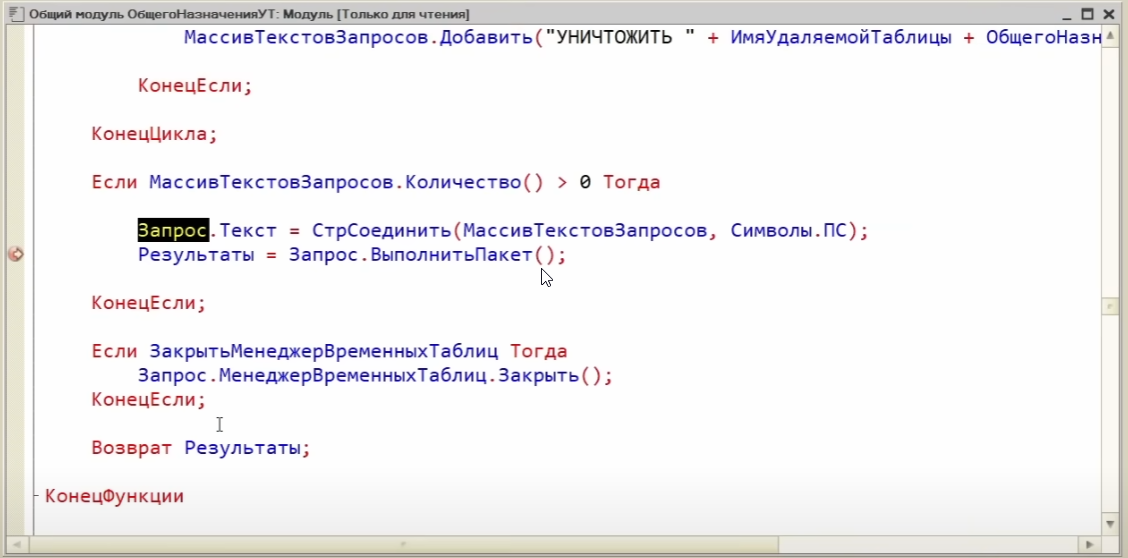Click the ЗакрытьМенеджерВременныхТаблиц variable

point(325,352)
